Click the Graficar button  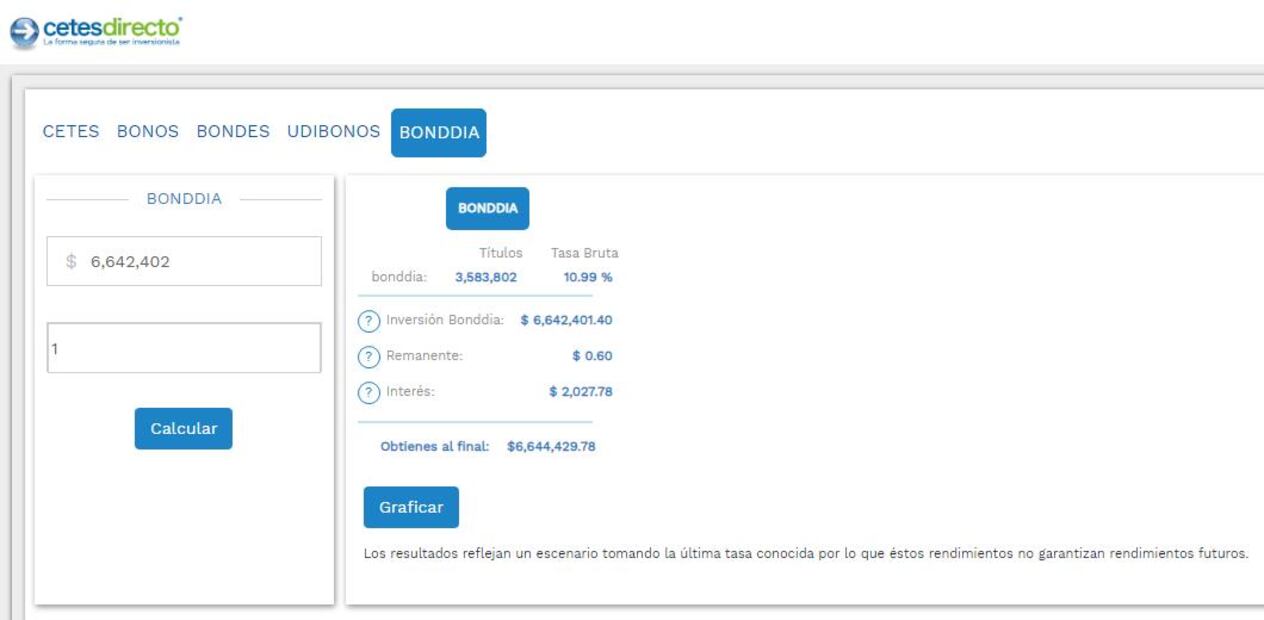[411, 508]
